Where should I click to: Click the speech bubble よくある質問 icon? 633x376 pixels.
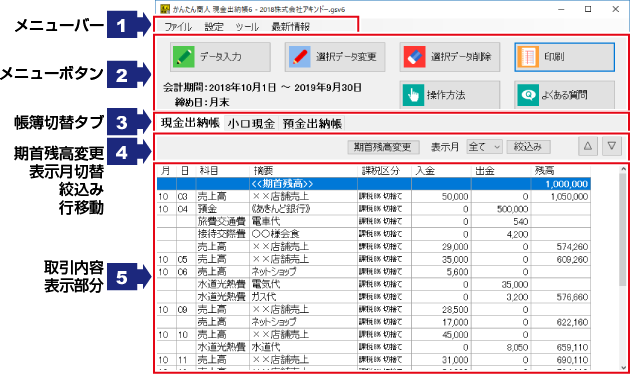pyautogui.click(x=528, y=95)
